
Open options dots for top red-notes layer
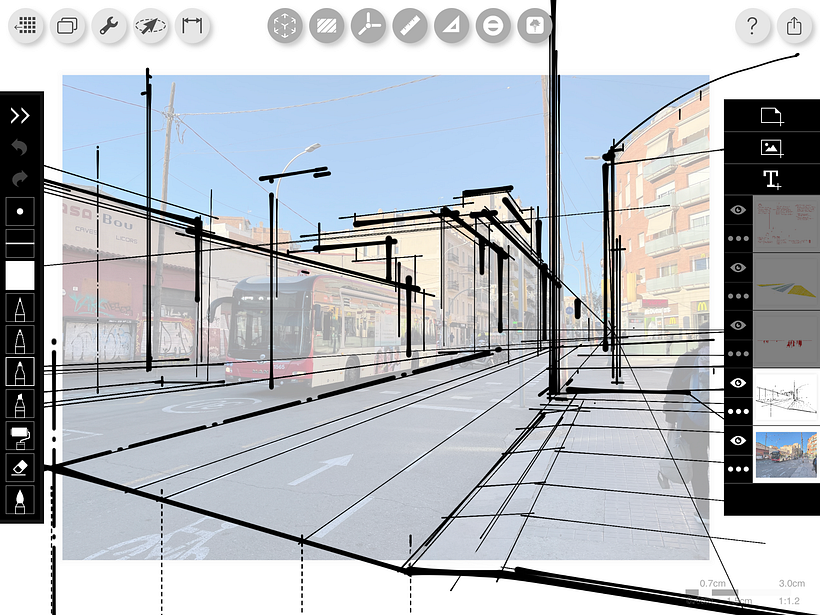tap(738, 238)
